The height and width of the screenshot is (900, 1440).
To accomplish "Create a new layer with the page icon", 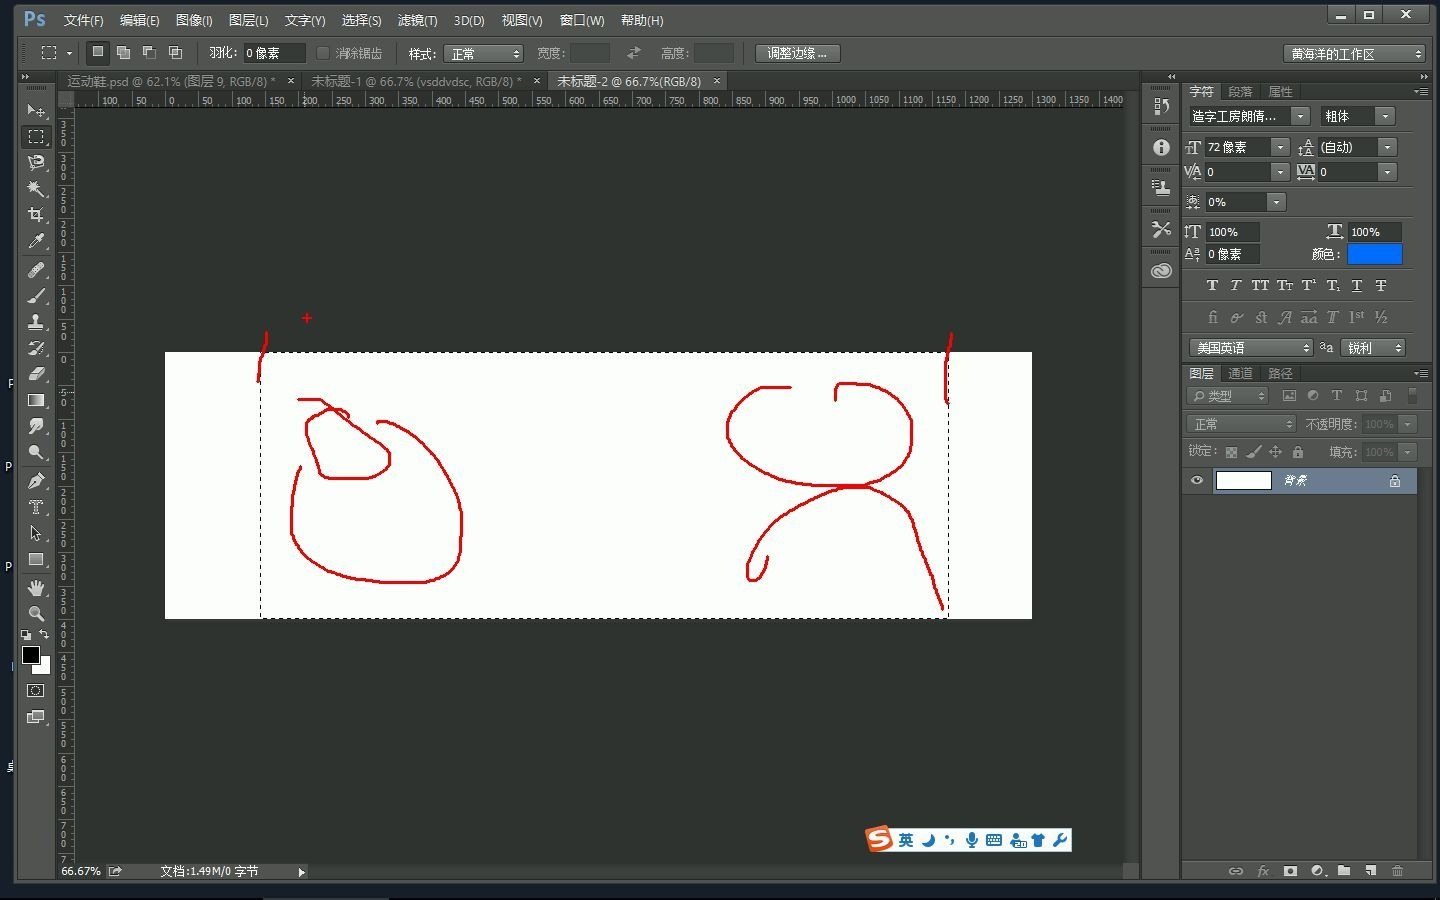I will click(1371, 871).
